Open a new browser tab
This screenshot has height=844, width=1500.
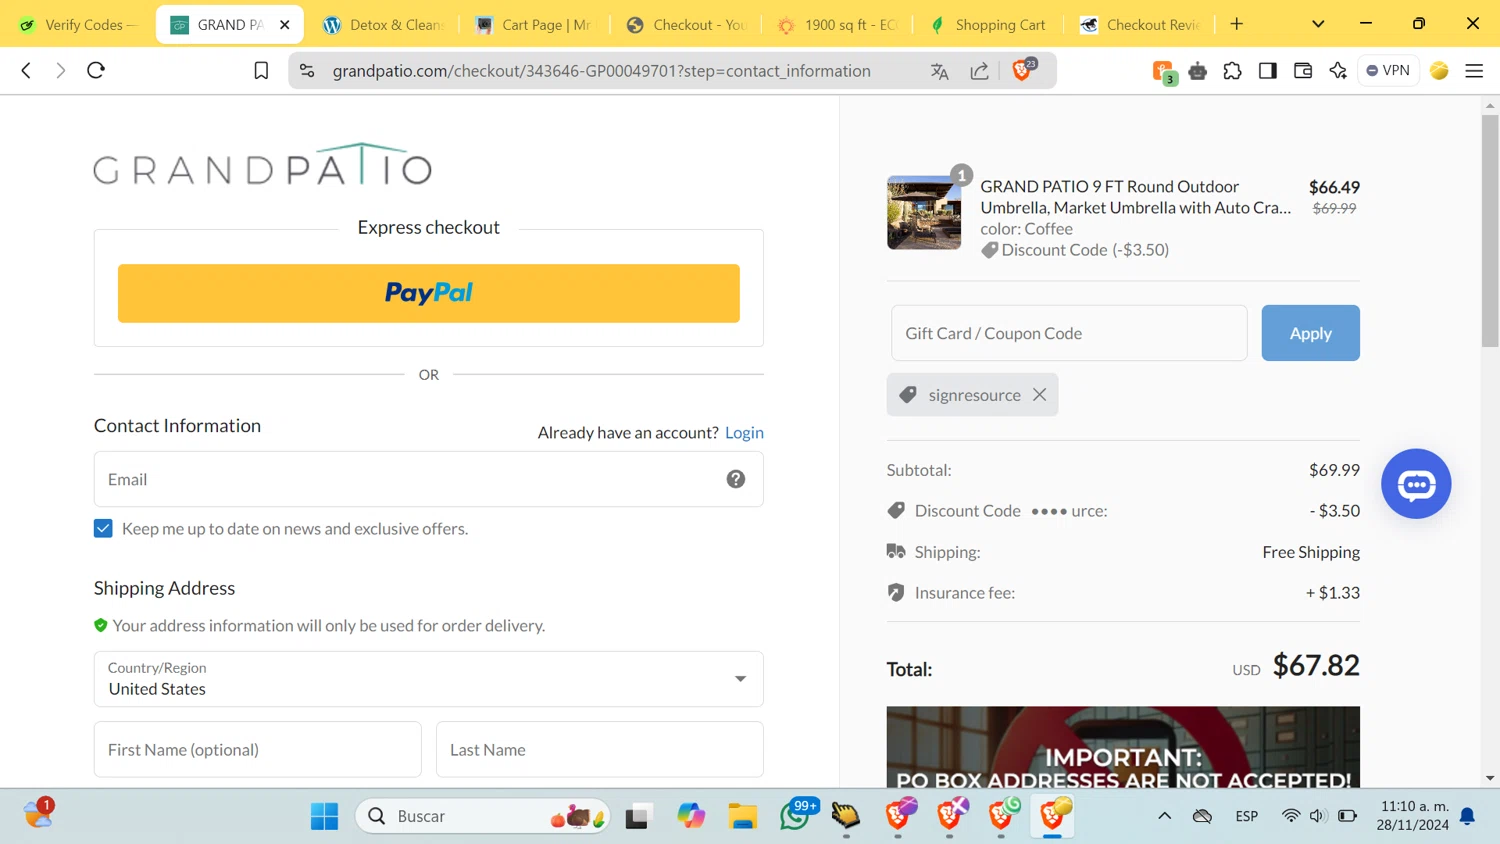pos(1237,24)
